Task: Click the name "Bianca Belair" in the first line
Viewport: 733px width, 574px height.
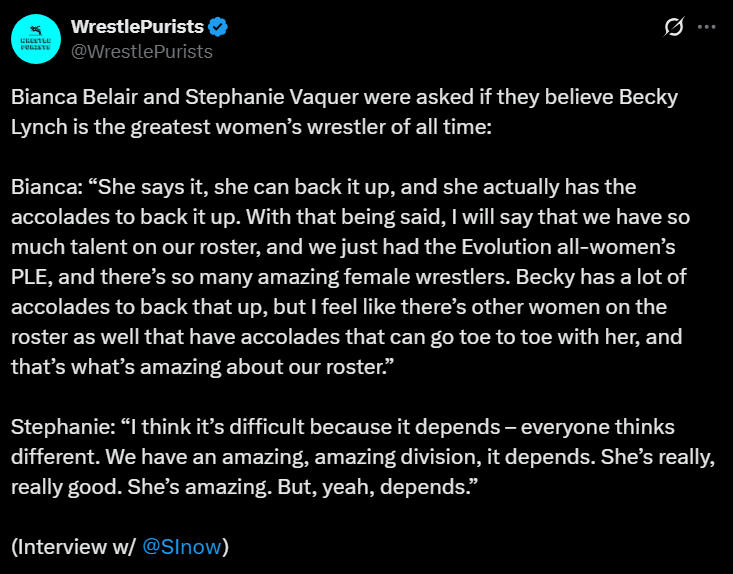Action: click(74, 97)
